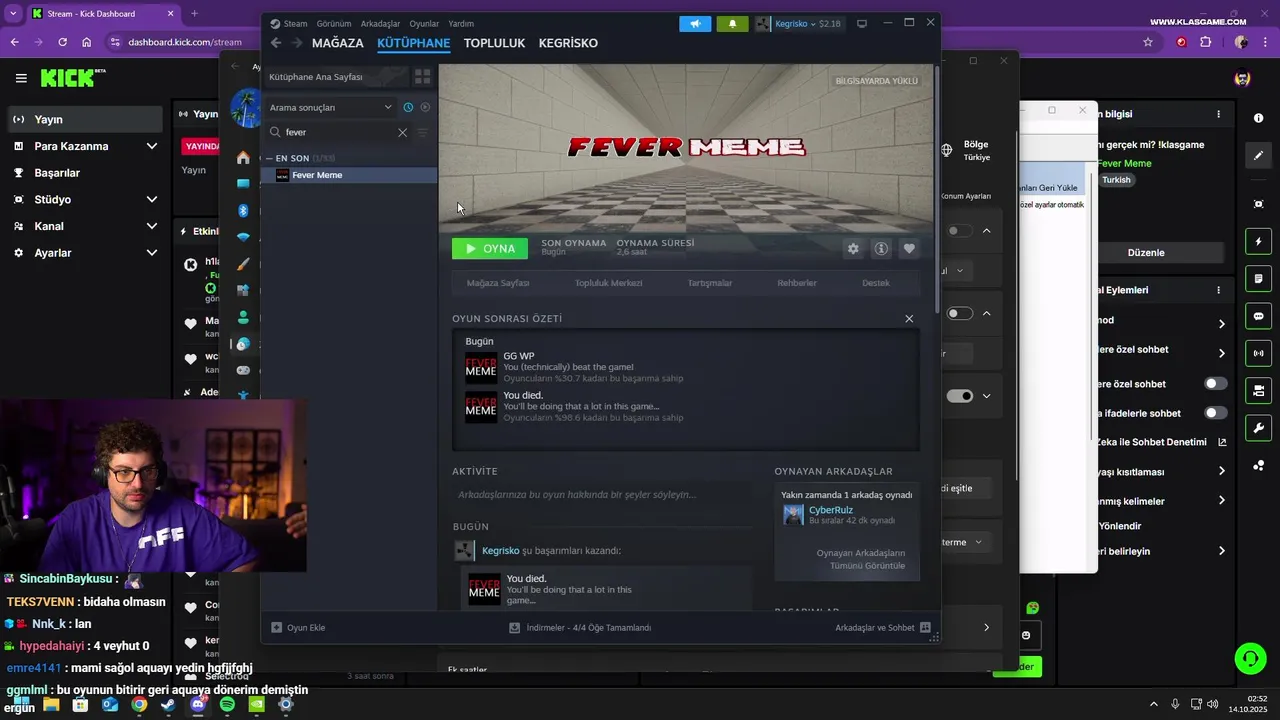The height and width of the screenshot is (720, 1280).
Task: Filter library by recent activity clock
Action: (x=408, y=107)
